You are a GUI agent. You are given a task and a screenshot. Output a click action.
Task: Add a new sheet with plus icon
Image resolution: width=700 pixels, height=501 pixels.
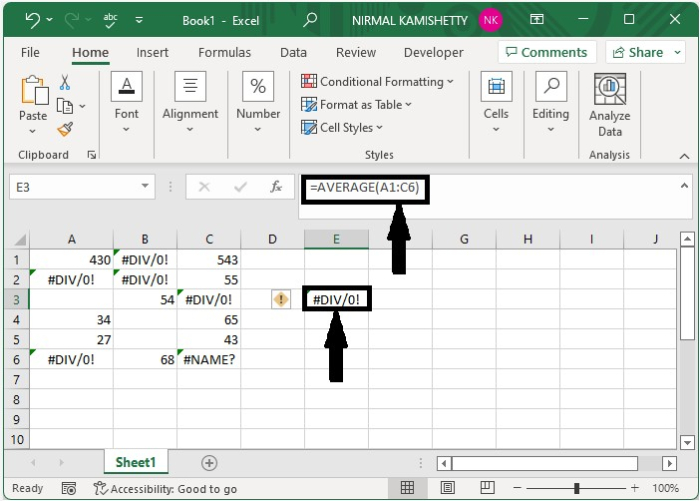tap(209, 463)
